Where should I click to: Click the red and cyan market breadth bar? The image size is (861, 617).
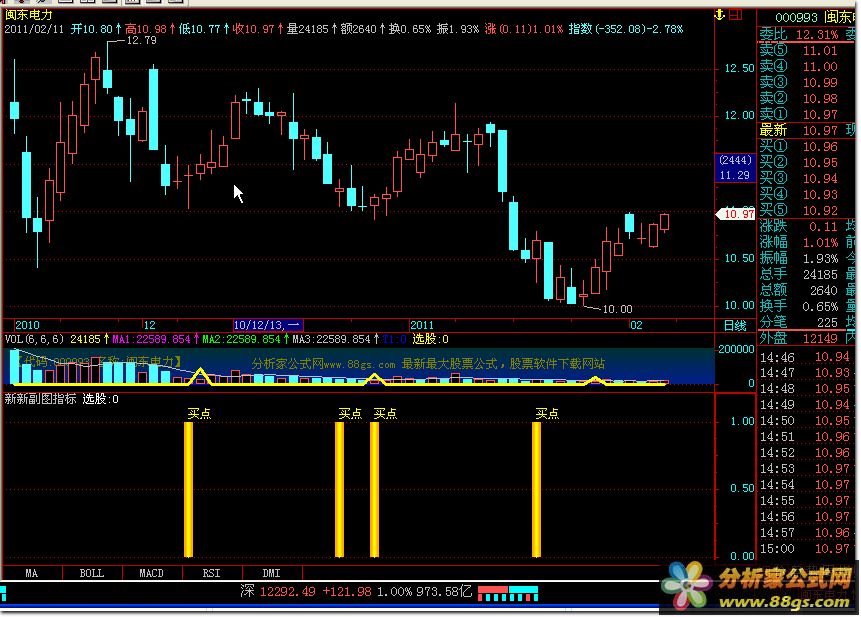pos(508,593)
